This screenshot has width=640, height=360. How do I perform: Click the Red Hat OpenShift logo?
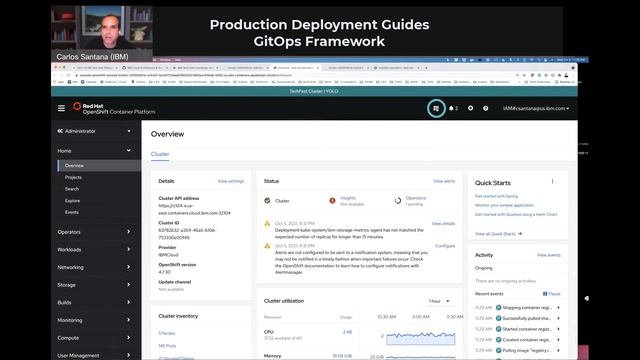point(114,109)
